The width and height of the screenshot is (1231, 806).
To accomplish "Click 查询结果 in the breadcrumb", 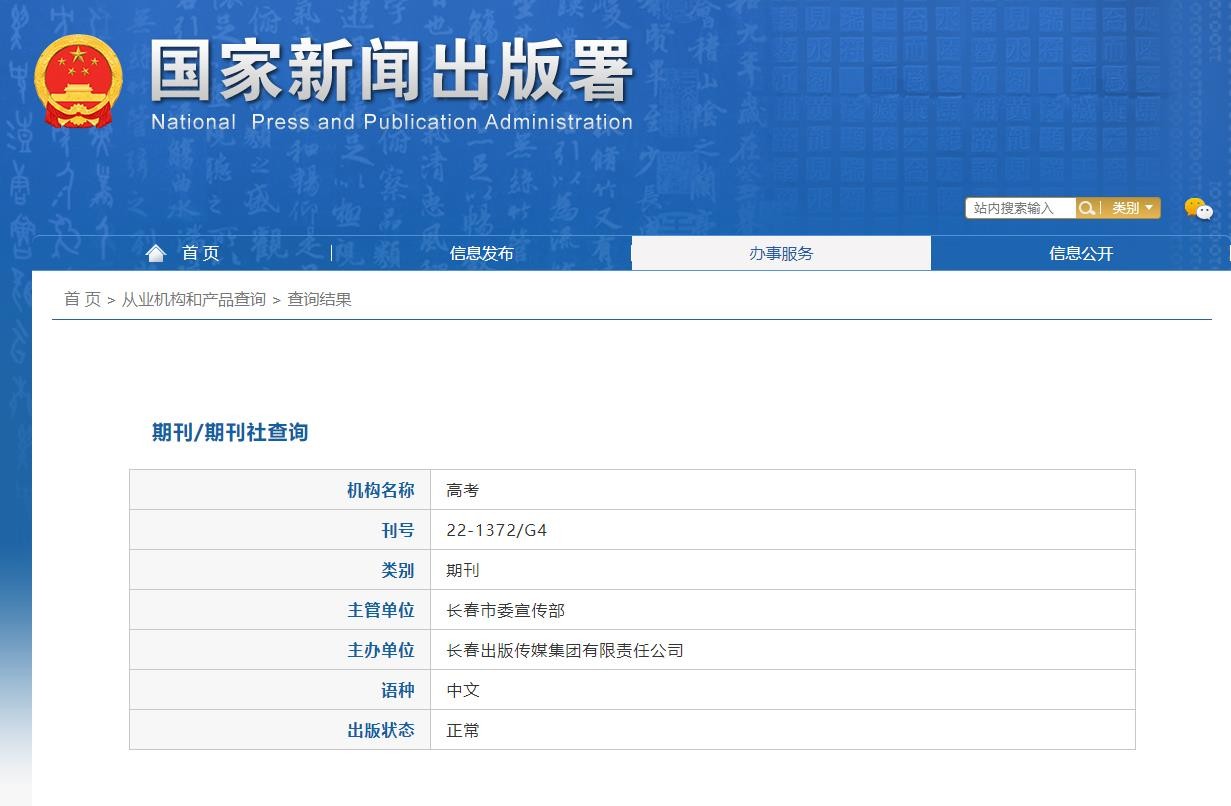I will (319, 299).
